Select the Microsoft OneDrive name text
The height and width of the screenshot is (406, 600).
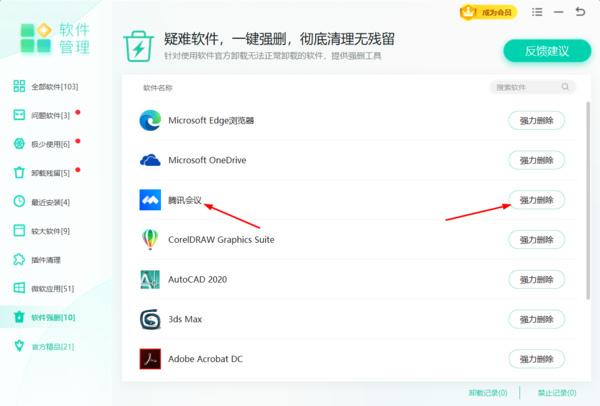[207, 160]
